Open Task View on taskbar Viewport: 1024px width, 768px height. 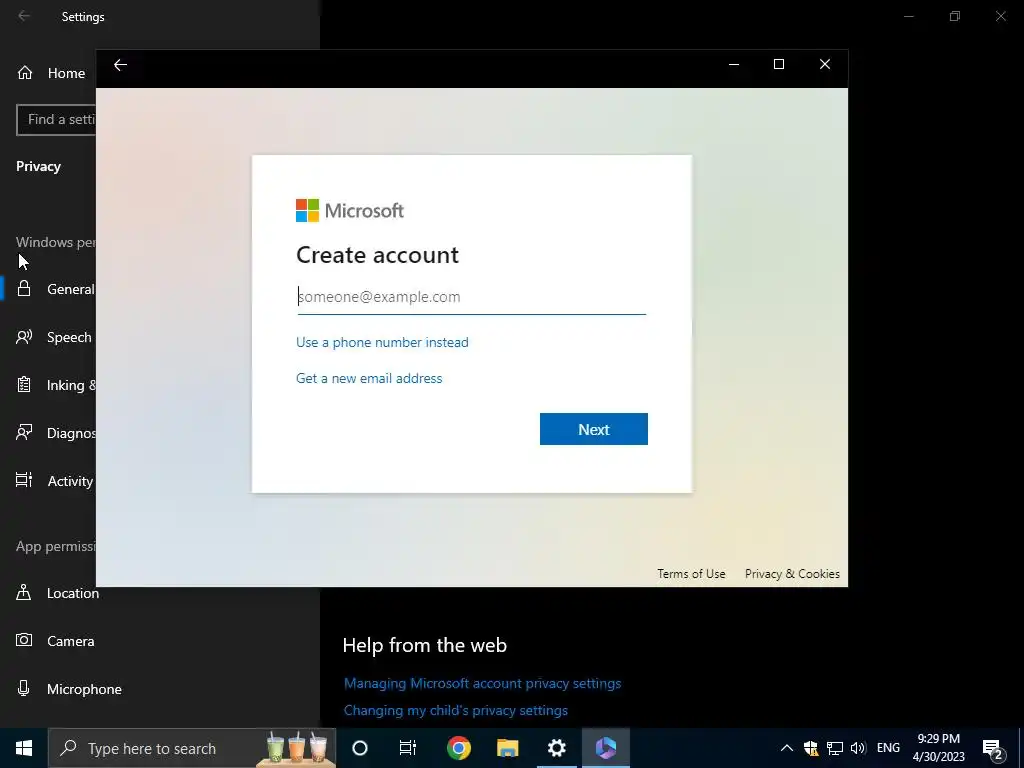(408, 748)
